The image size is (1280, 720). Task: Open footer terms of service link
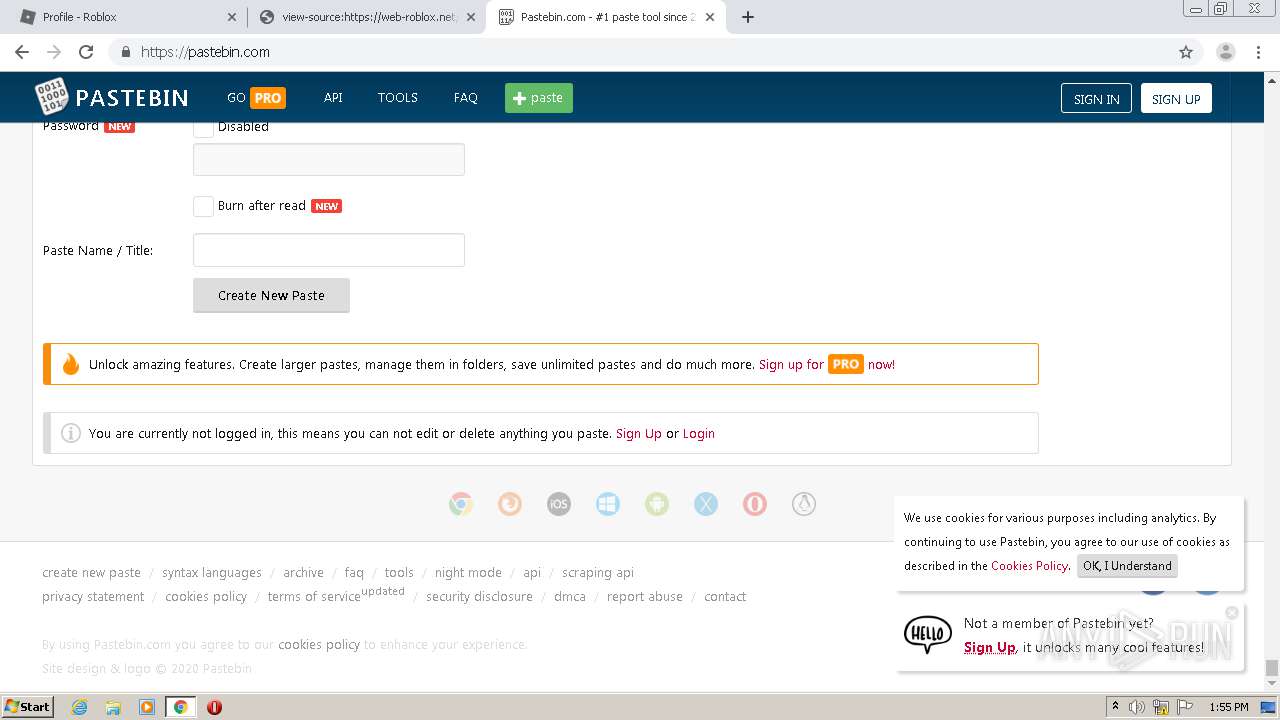314,597
